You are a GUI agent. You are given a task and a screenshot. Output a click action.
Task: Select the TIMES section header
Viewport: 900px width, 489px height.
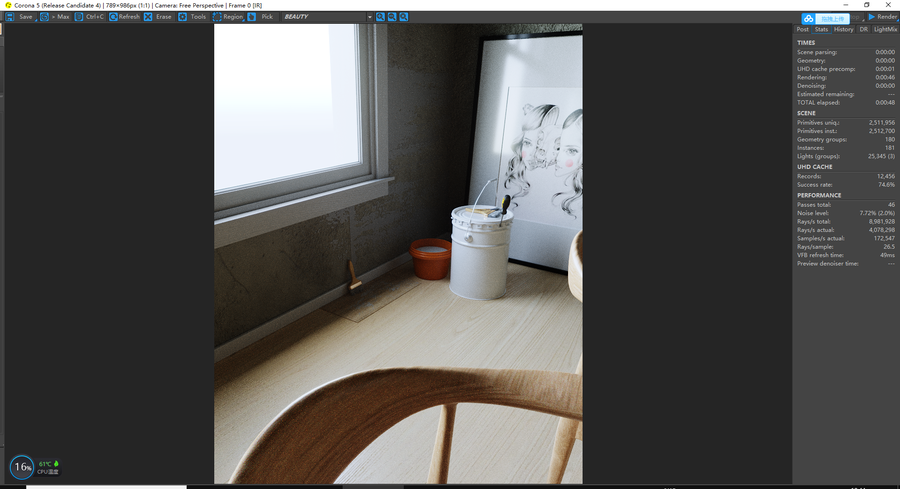(806, 42)
